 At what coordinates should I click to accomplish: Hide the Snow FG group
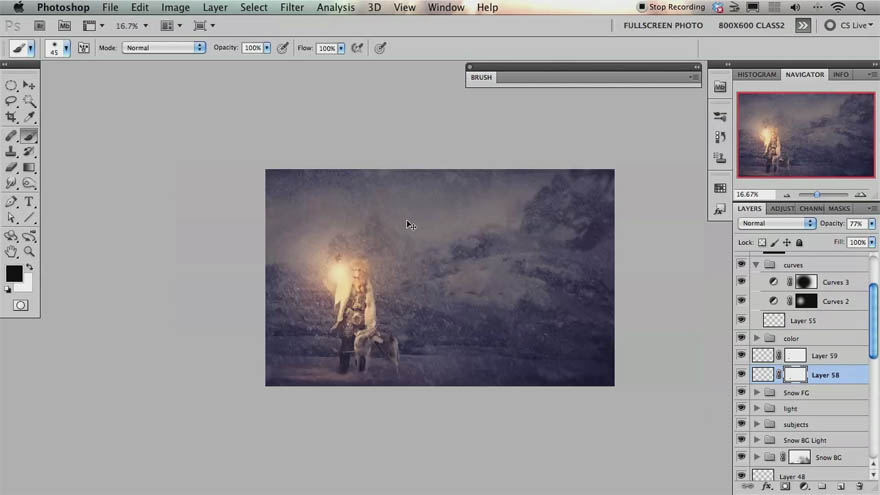coord(741,392)
